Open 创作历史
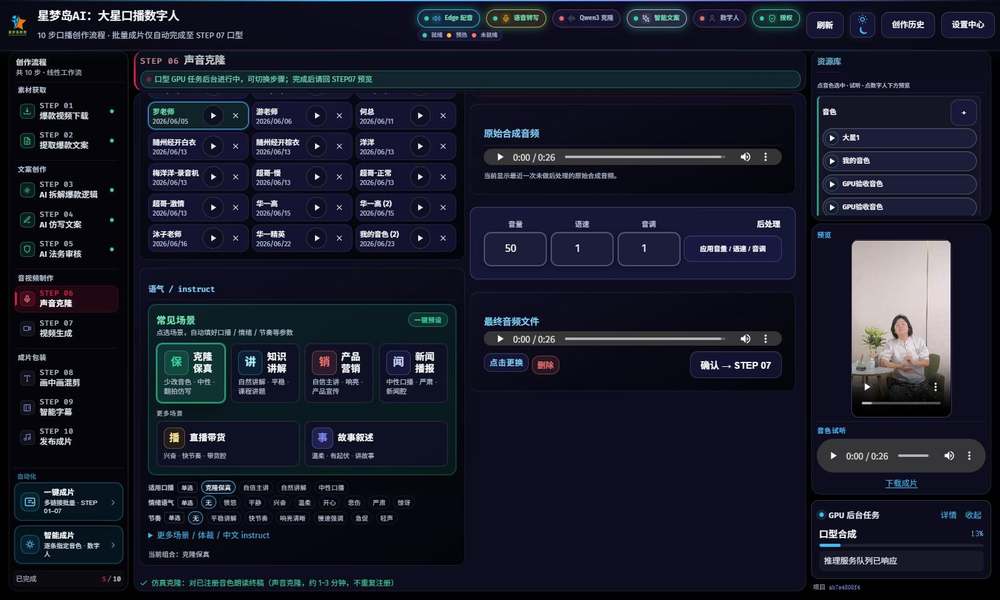The height and width of the screenshot is (600, 1000). tap(908, 25)
